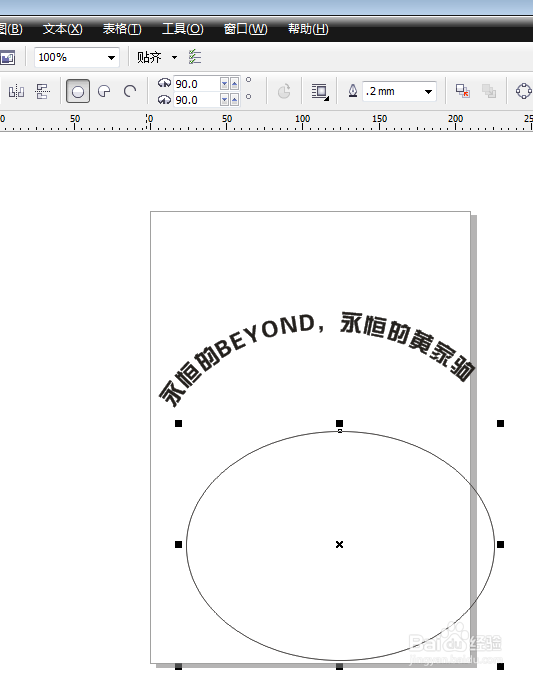The image size is (533, 679).
Task: Click the change direction icon
Action: tap(284, 91)
